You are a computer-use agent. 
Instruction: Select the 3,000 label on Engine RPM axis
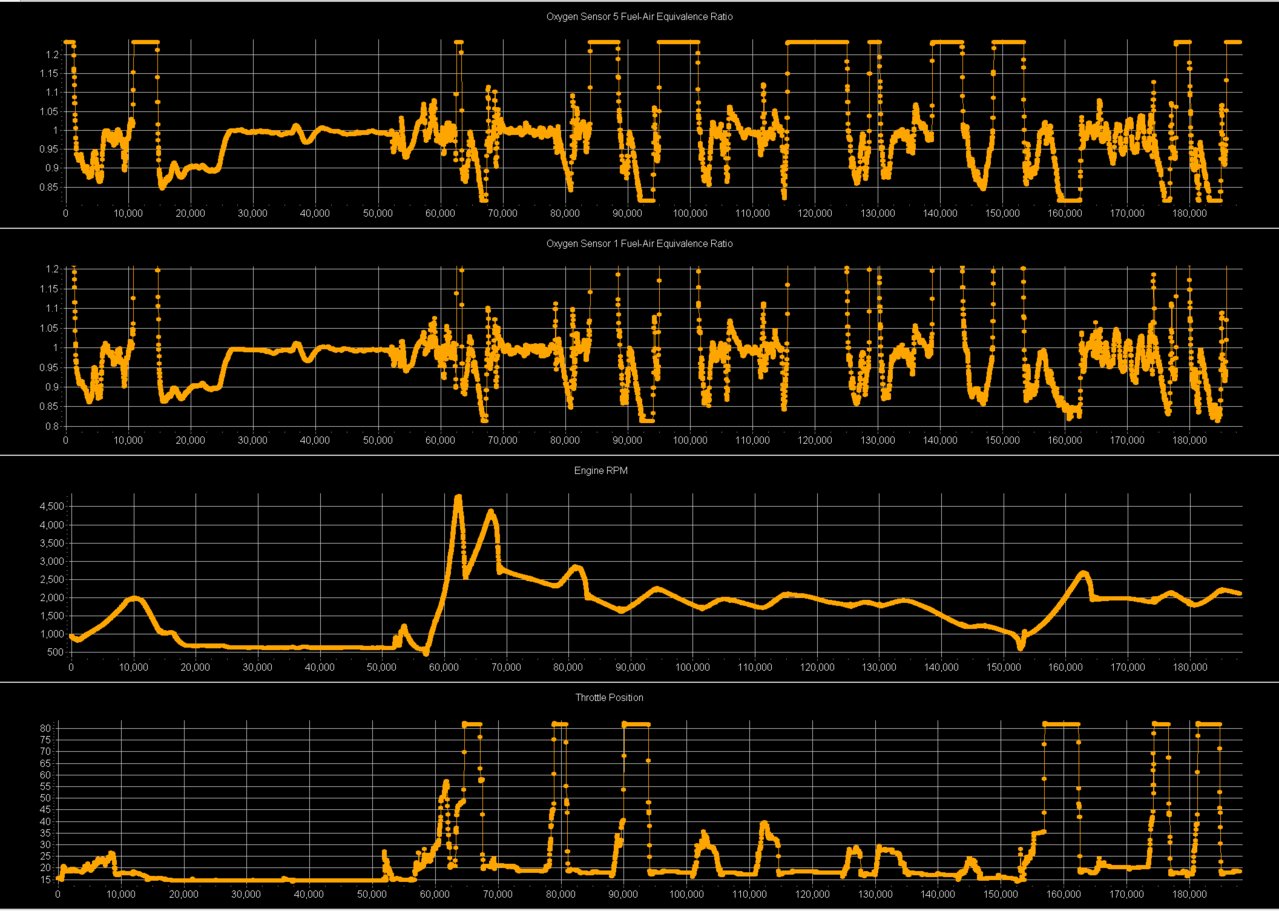(x=53, y=561)
